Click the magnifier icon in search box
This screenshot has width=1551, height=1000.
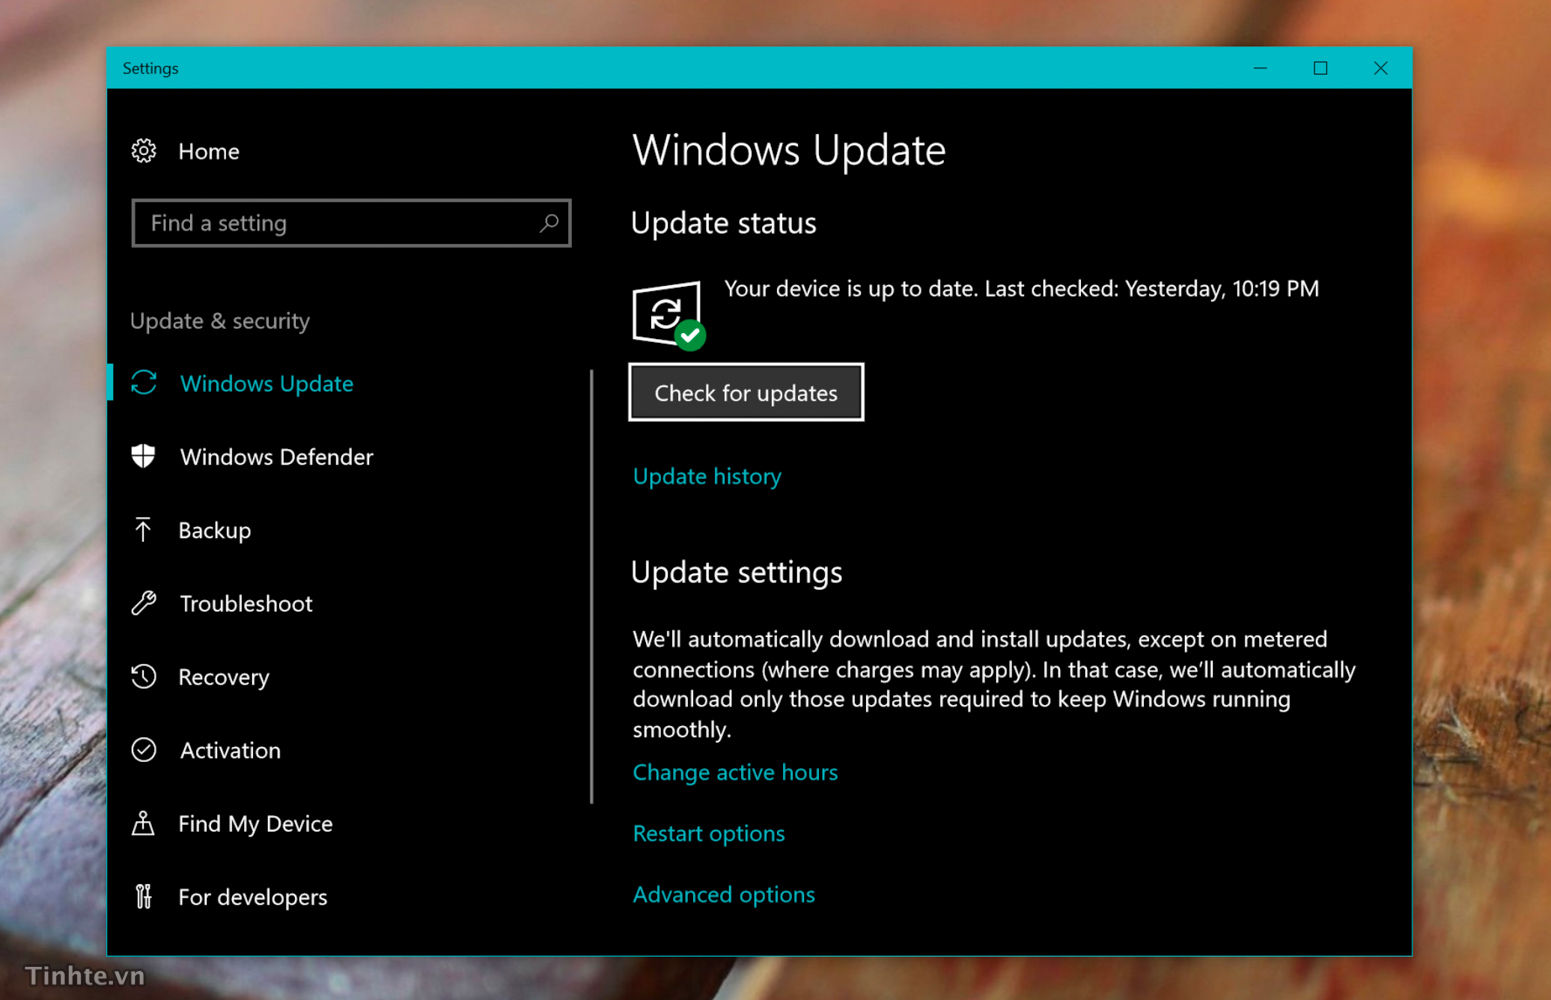pyautogui.click(x=549, y=223)
